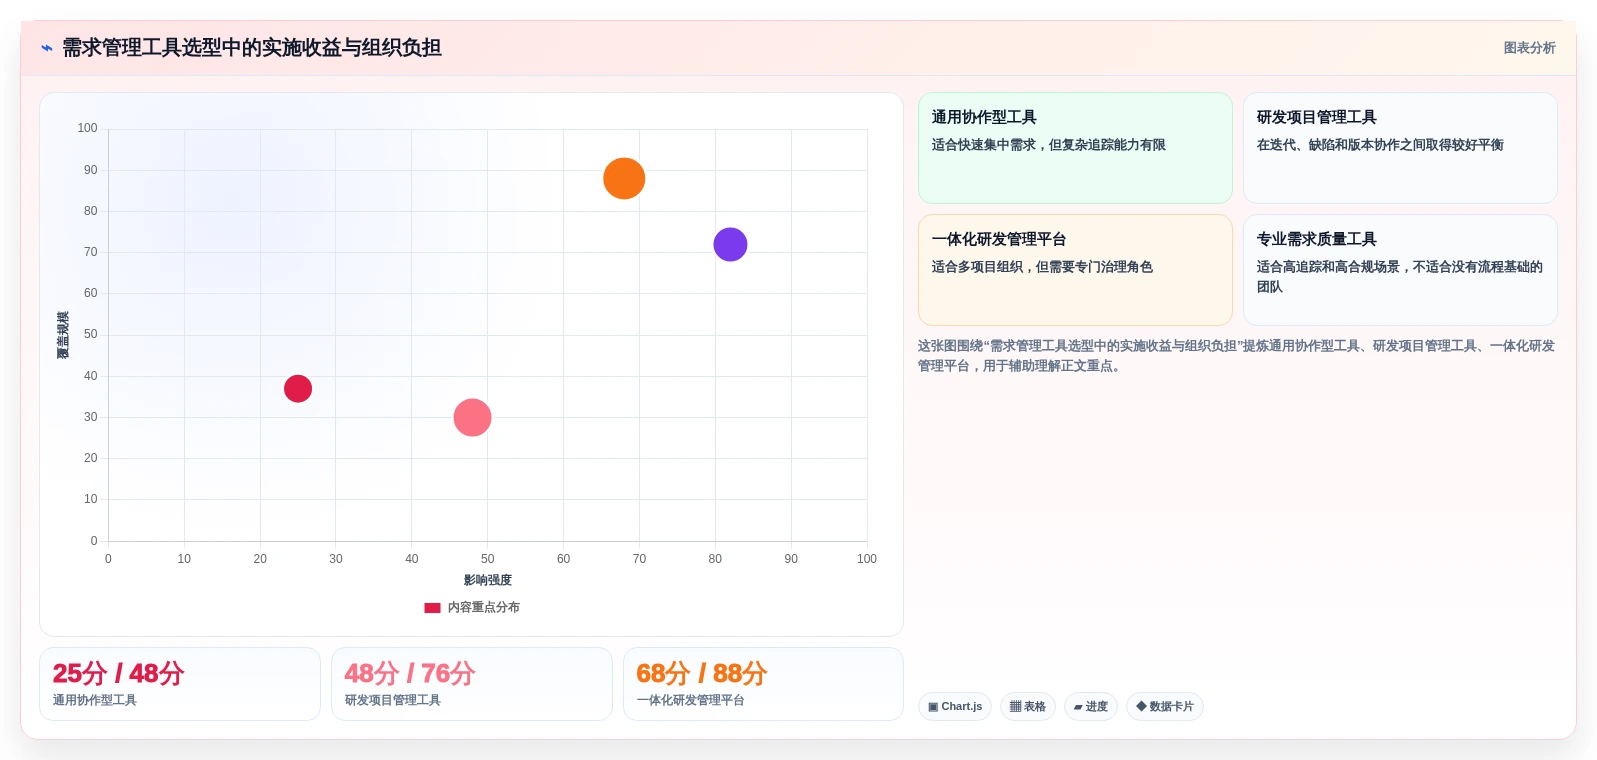The height and width of the screenshot is (760, 1597).
Task: Select the 48分 / 76分 stat card
Action: pos(472,684)
